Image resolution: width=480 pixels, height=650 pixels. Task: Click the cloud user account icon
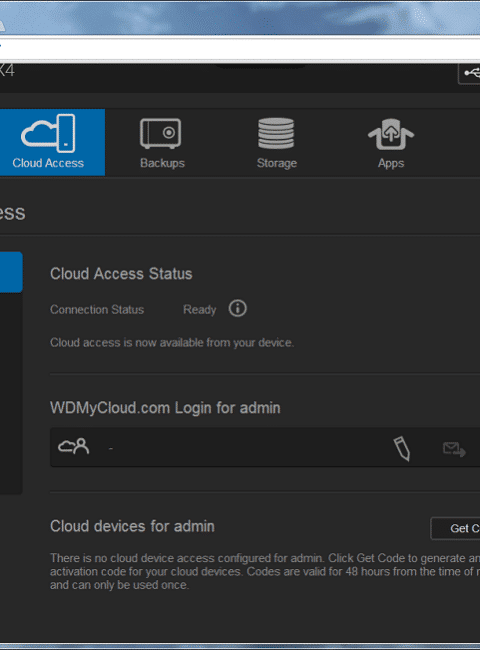74,446
